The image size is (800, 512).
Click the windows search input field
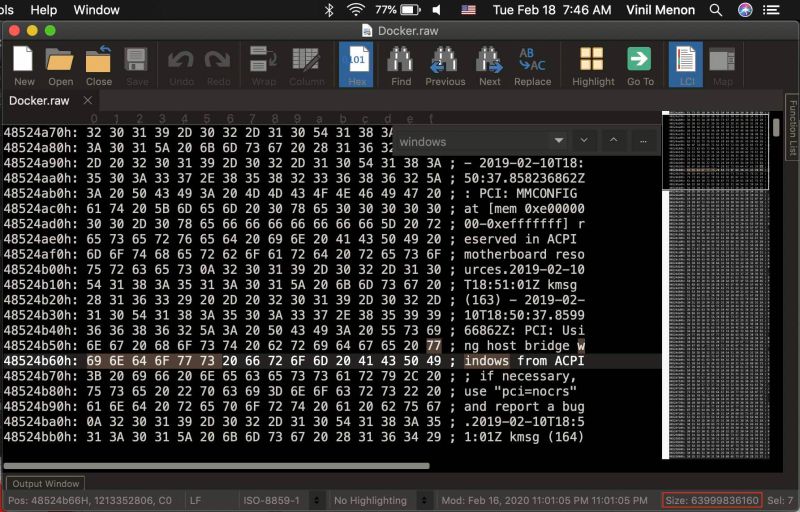[472, 142]
